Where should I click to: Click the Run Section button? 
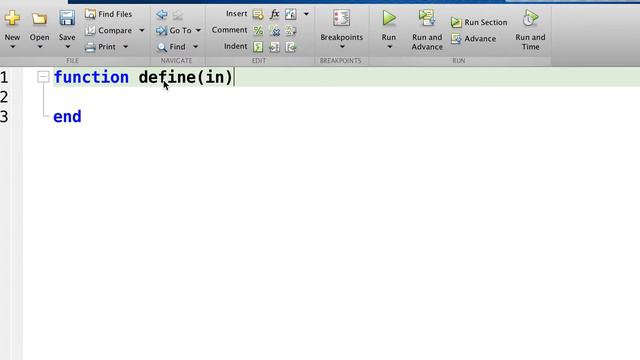[479, 22]
